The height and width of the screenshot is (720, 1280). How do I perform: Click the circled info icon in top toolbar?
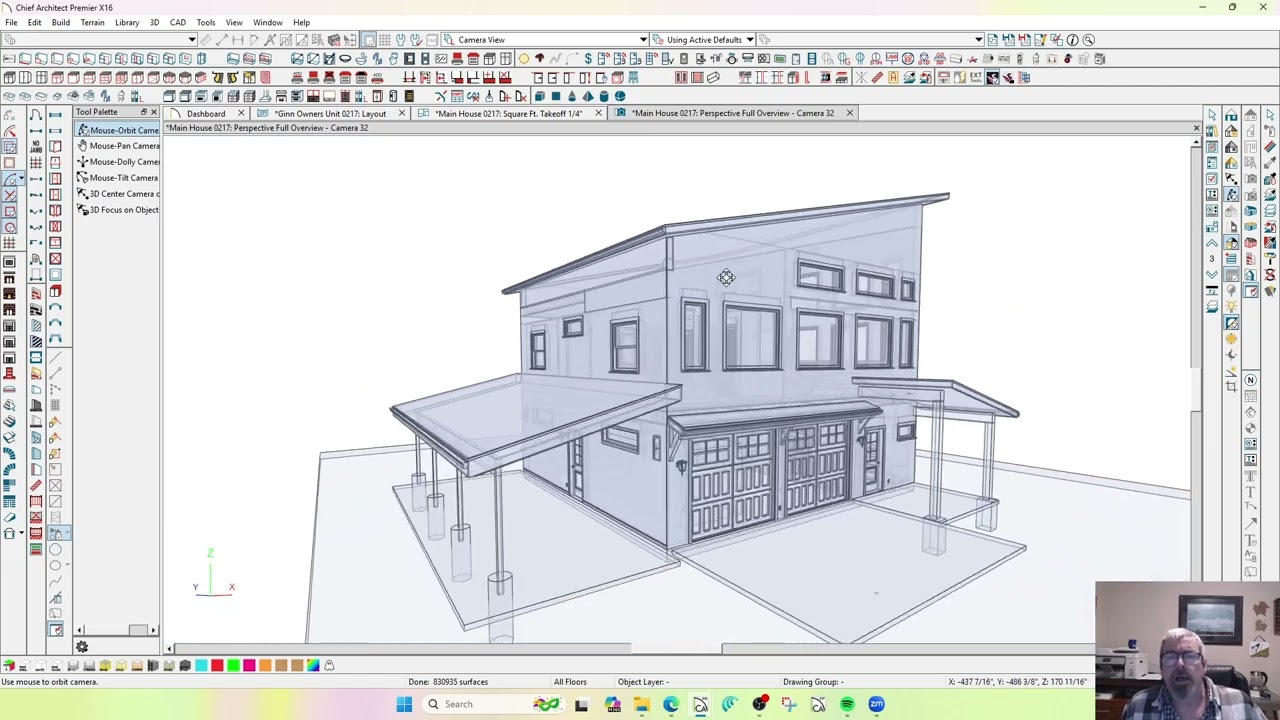(1072, 40)
